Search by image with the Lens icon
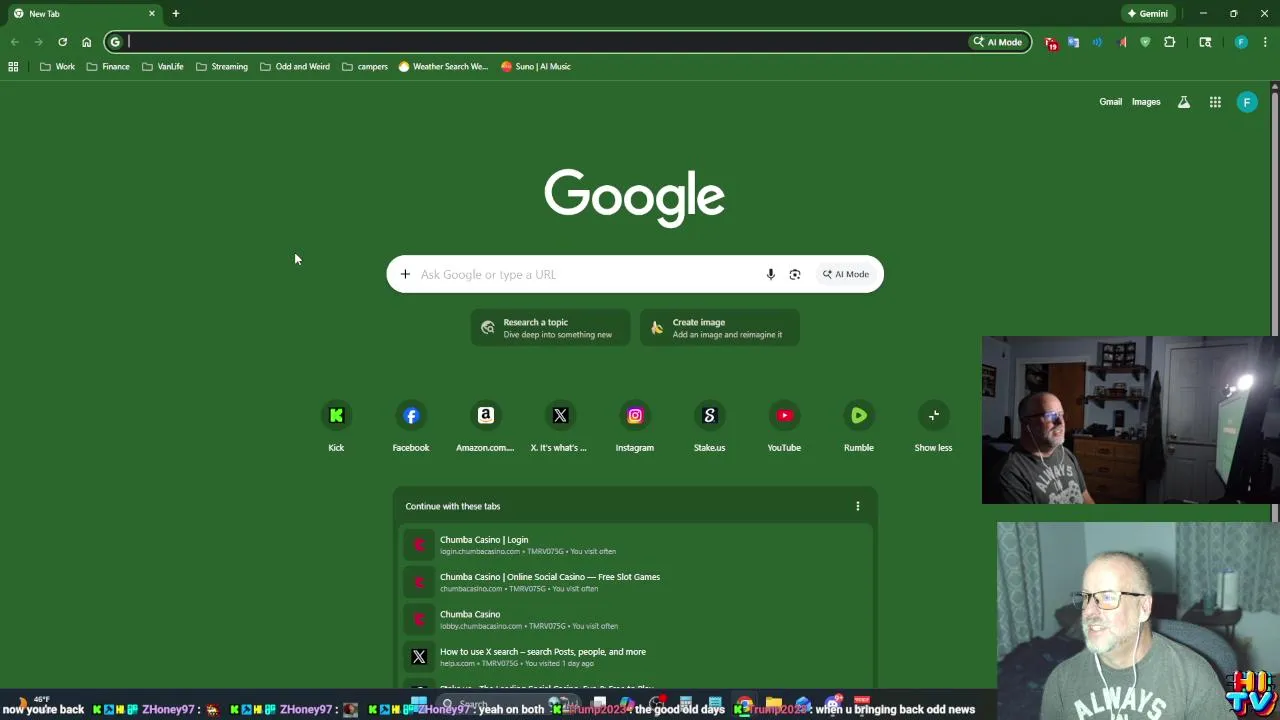Viewport: 1280px width, 720px height. [795, 274]
